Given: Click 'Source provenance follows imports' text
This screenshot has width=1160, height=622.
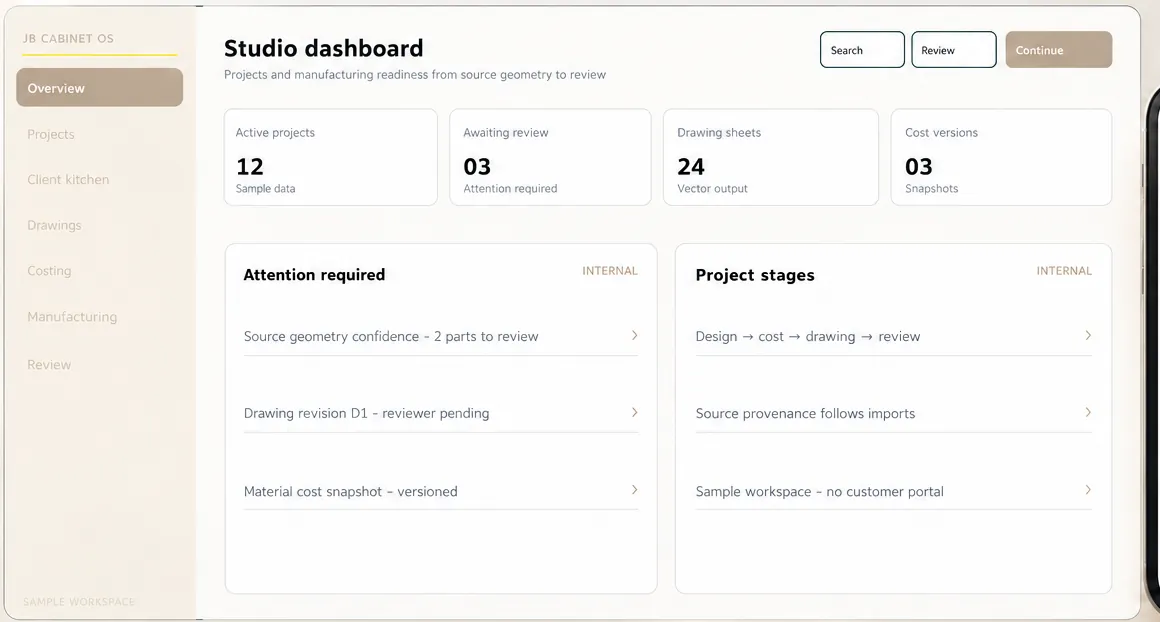Looking at the screenshot, I should coord(805,413).
